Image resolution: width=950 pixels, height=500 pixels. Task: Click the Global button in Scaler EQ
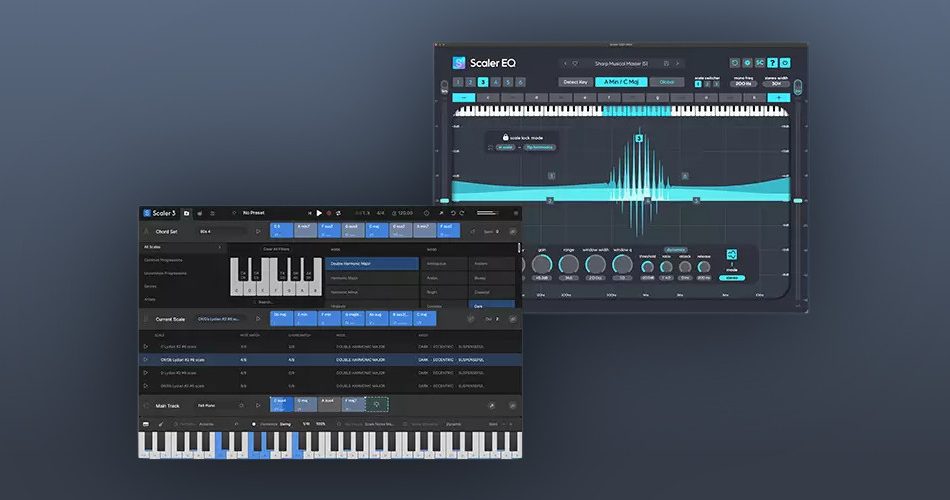[x=667, y=82]
